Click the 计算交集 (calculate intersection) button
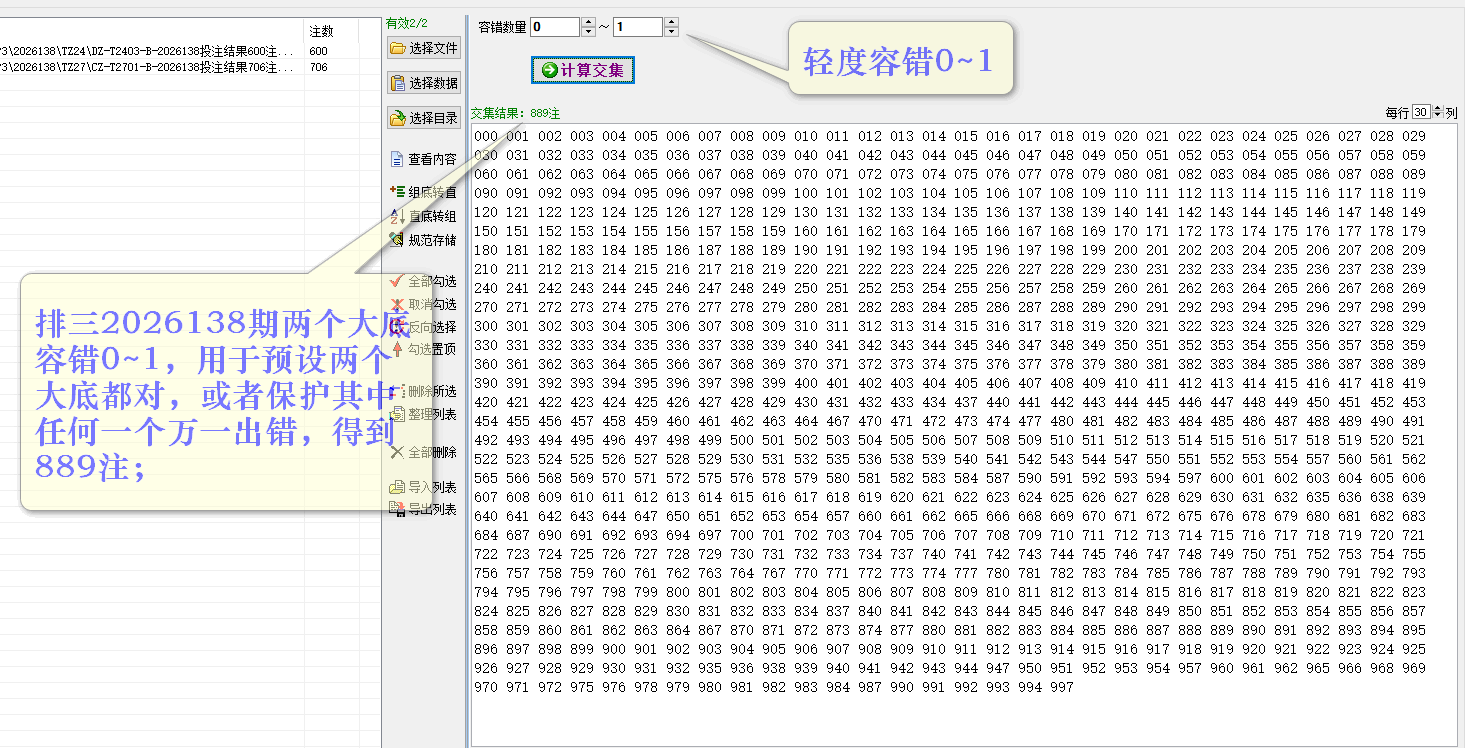 coord(582,70)
